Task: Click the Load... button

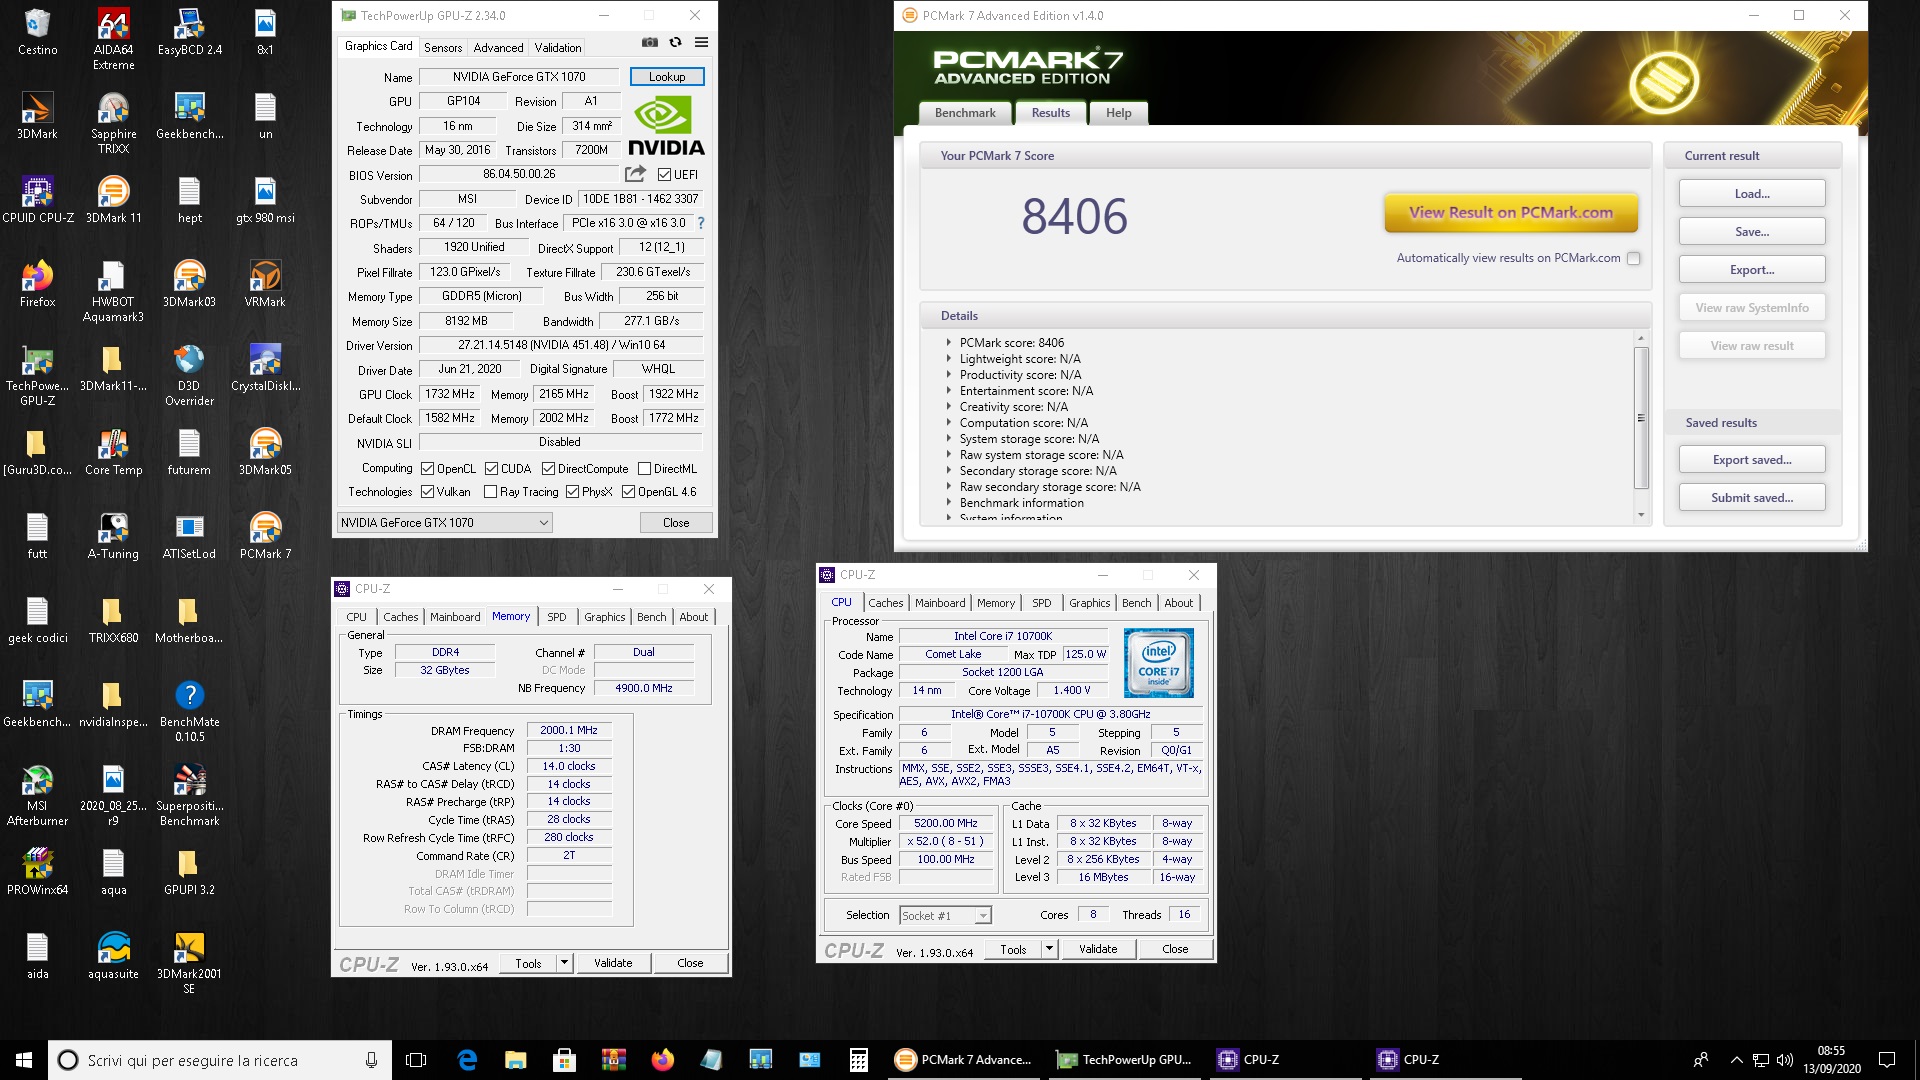Action: tap(1752, 194)
